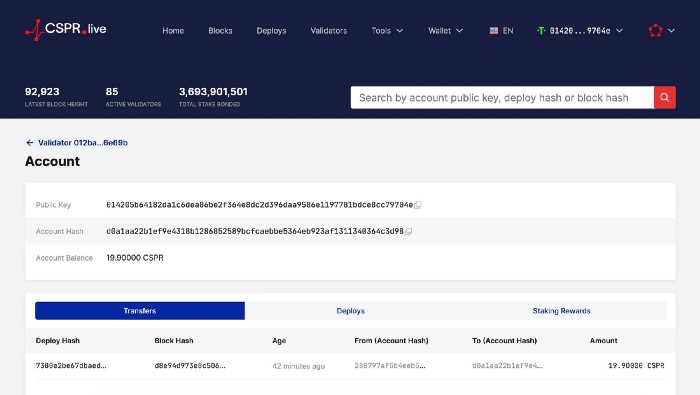Switch to the Deploys tab
This screenshot has height=395, width=700.
point(350,311)
